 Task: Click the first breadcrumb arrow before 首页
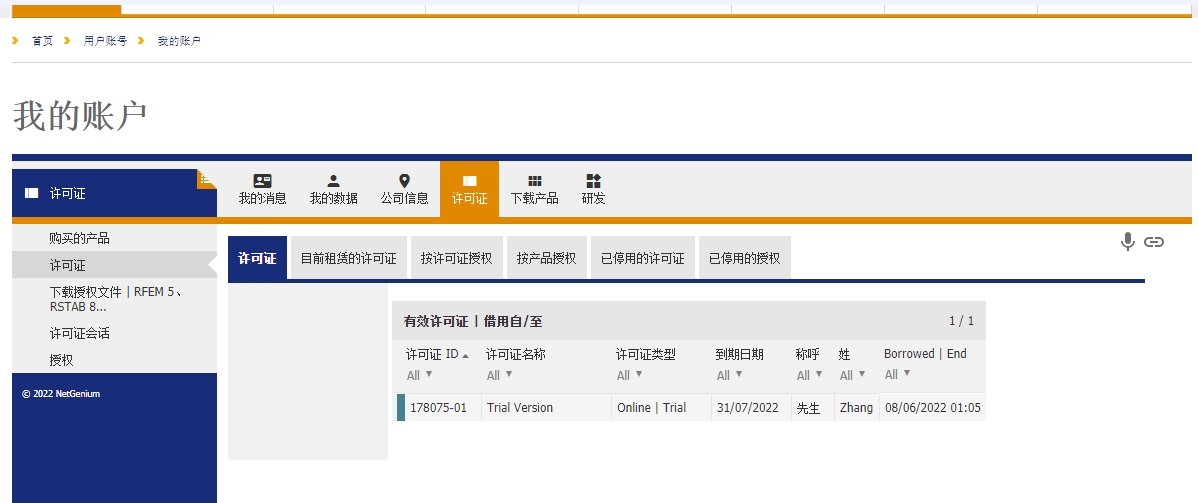[x=15, y=40]
